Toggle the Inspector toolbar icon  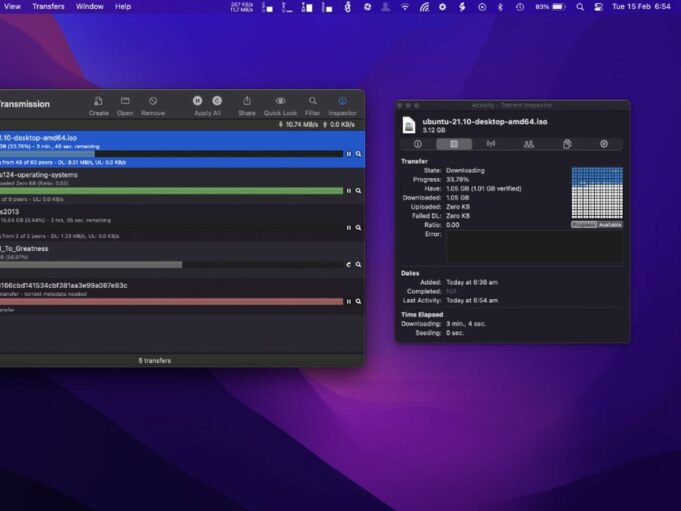coord(342,101)
